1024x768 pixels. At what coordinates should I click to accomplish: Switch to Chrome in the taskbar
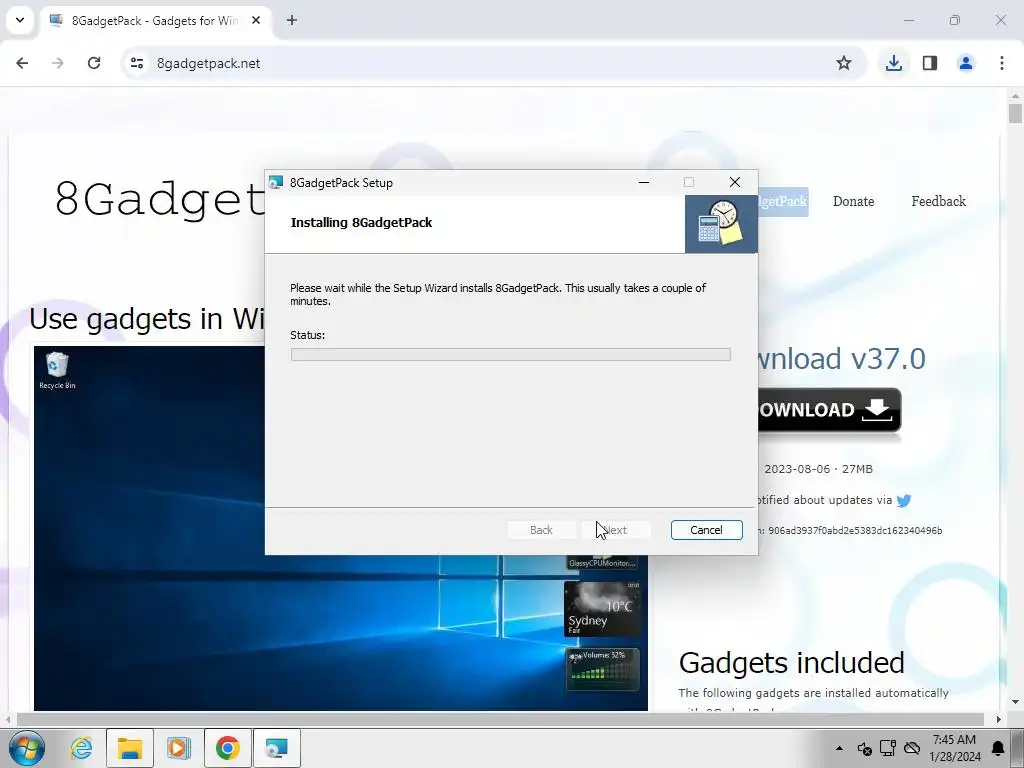tap(227, 748)
